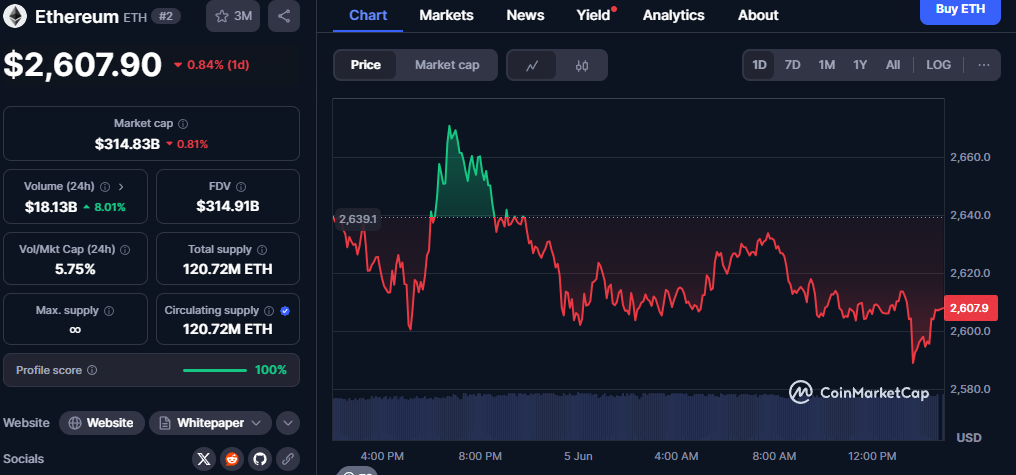Open the Volume (24h) details arrow
This screenshot has width=1016, height=475.
pos(121,187)
